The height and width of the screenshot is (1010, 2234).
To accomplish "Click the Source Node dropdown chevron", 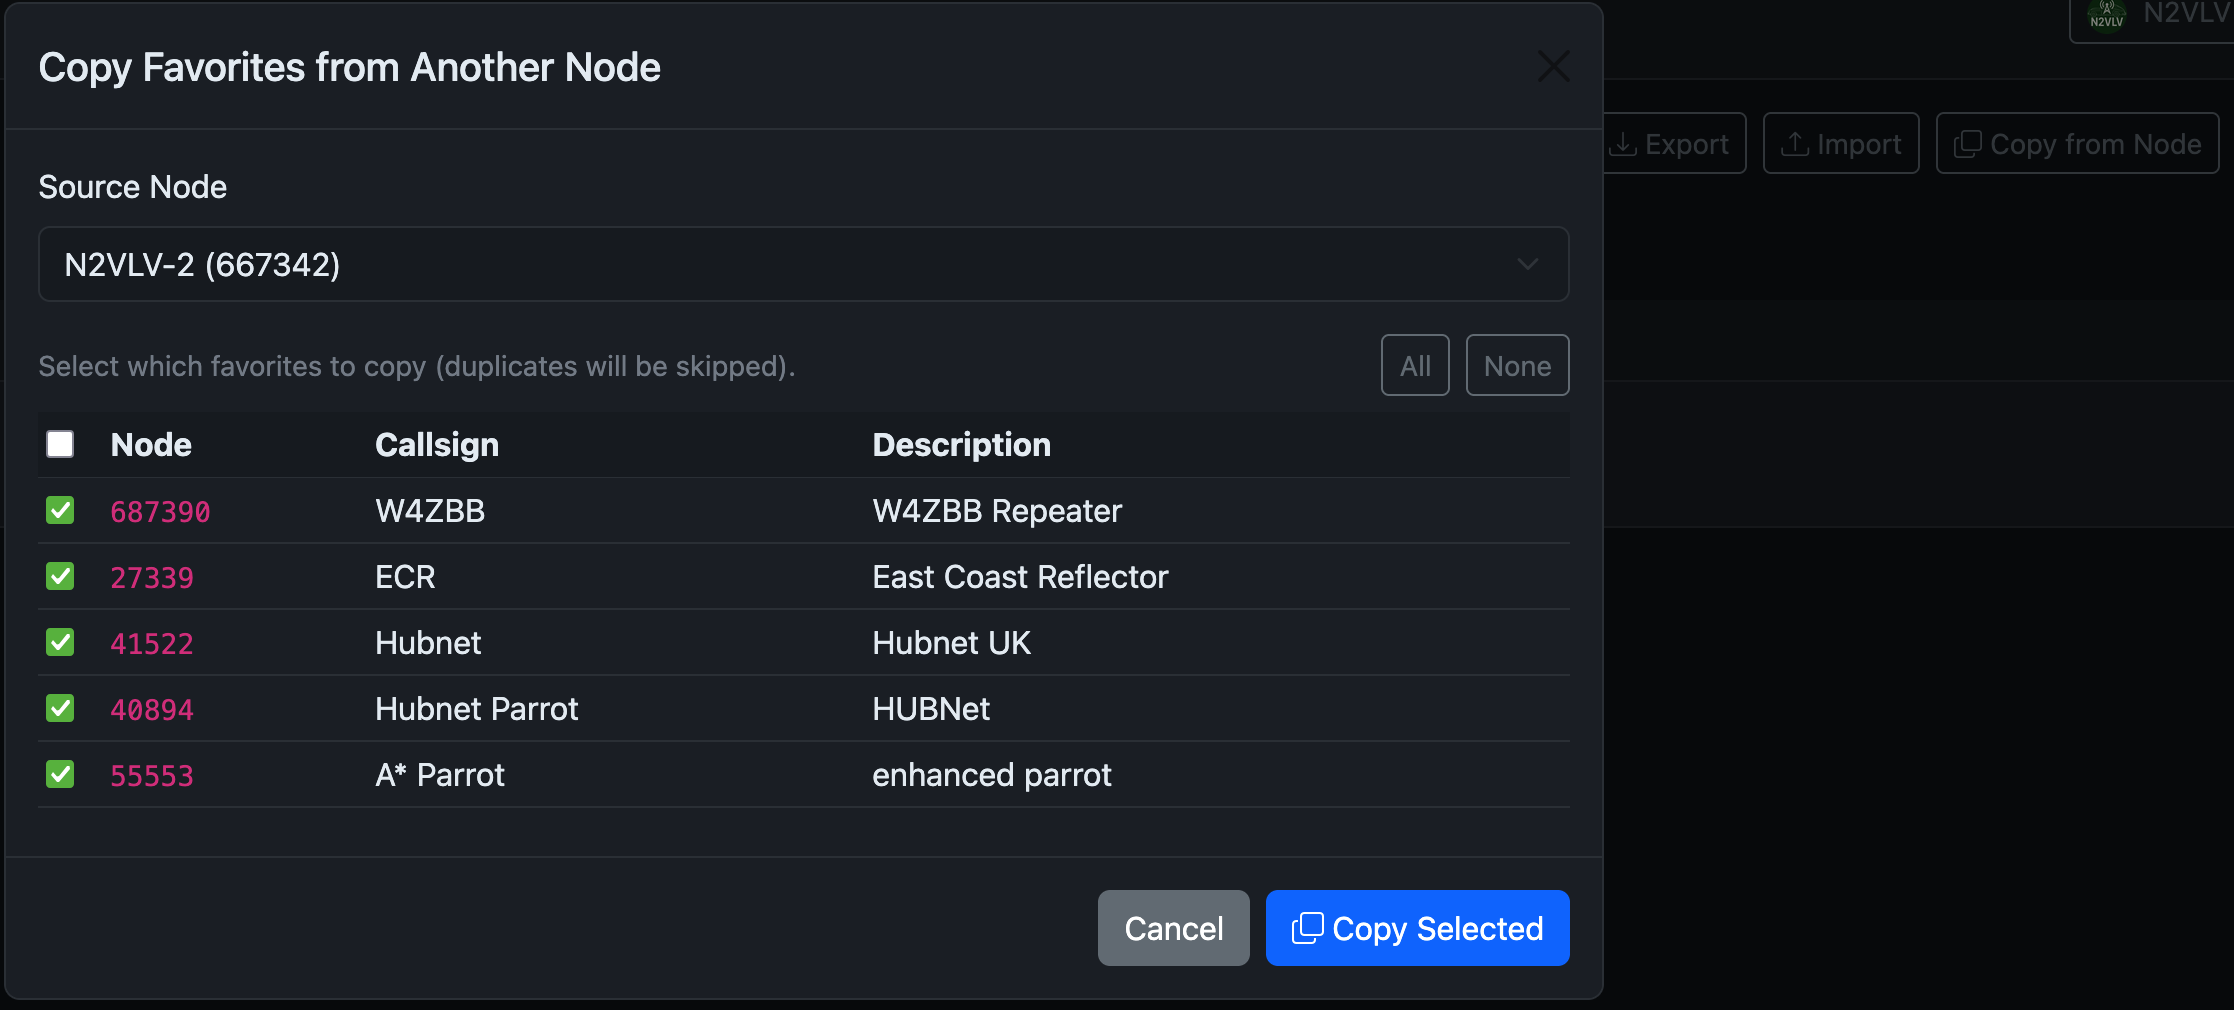I will pos(1527,264).
